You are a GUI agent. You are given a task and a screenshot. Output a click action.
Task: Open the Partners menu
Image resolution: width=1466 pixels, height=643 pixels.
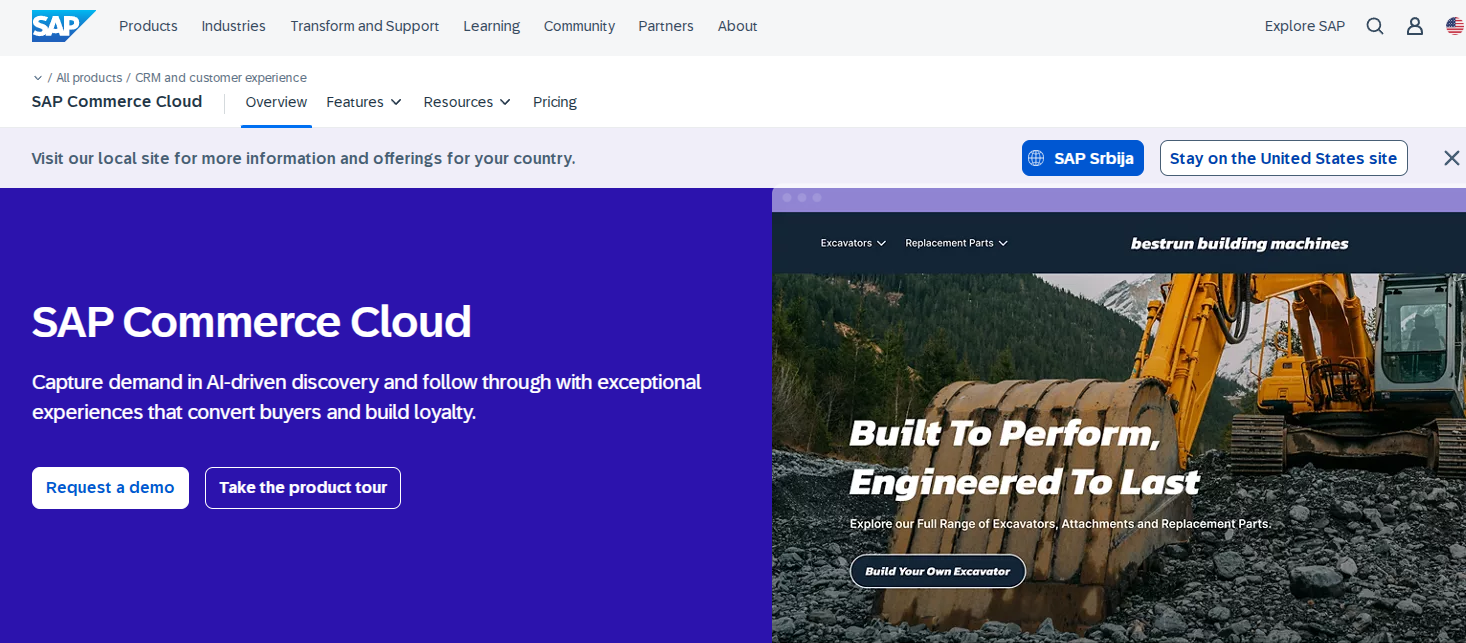tap(666, 26)
